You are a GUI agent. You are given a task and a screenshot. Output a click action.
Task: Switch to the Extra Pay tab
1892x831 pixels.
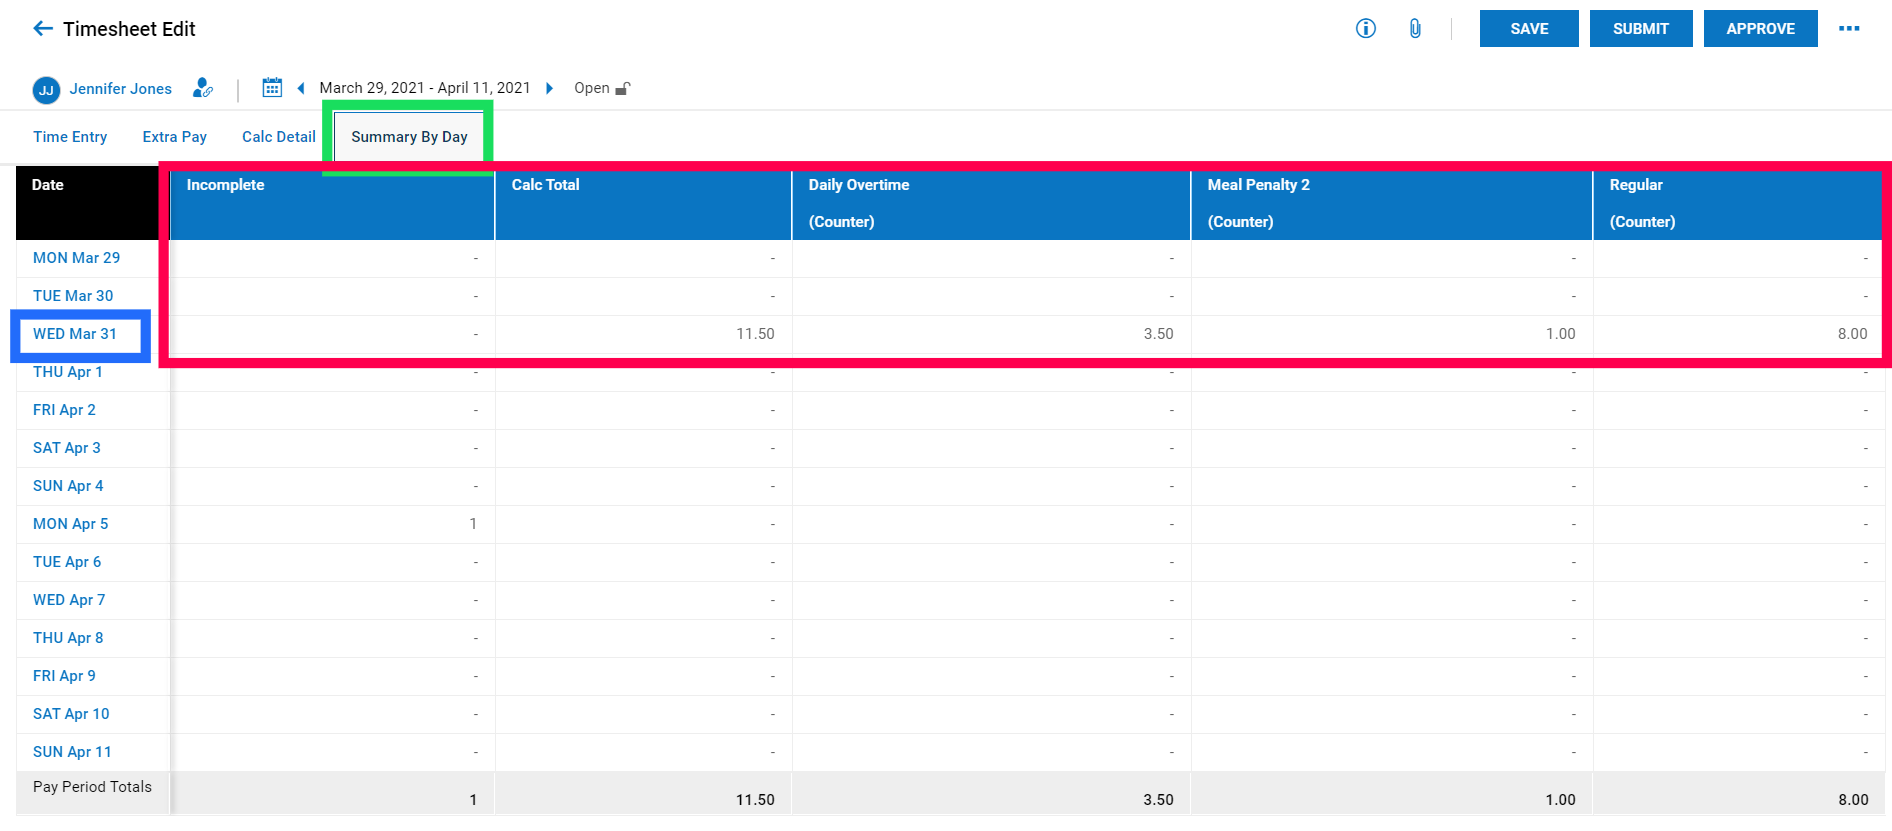pos(175,137)
